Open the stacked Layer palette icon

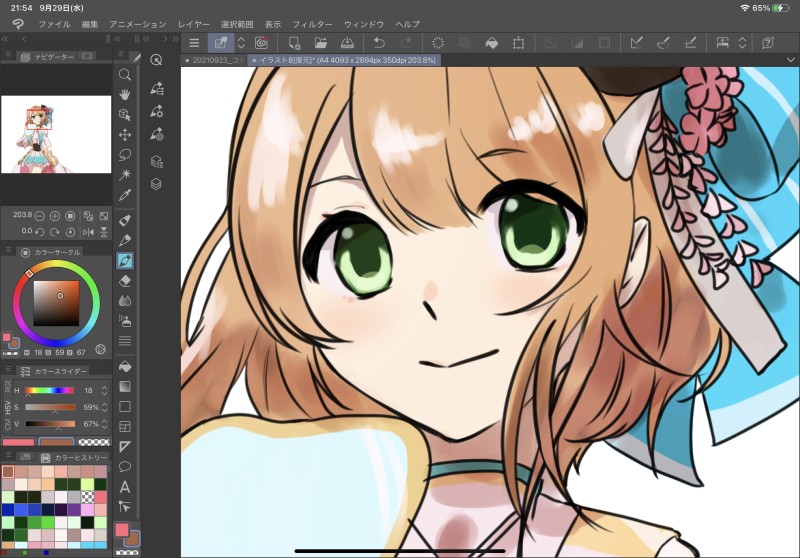click(157, 184)
